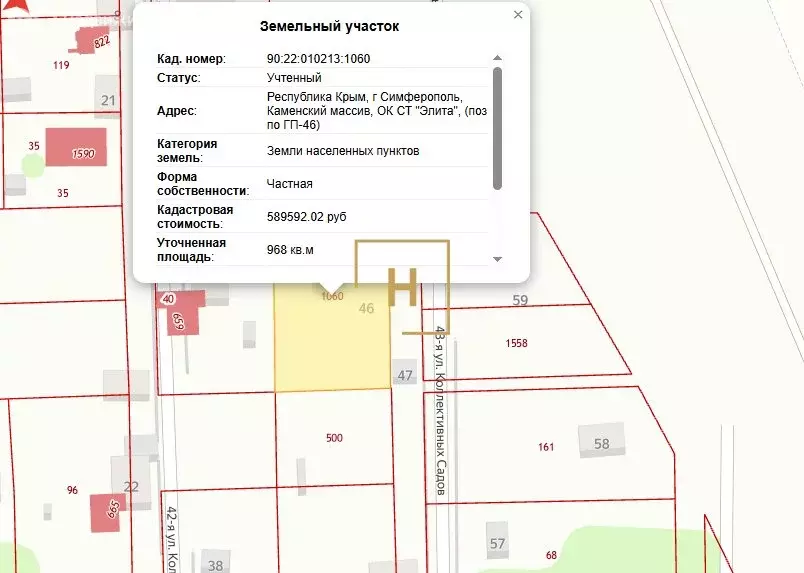Image resolution: width=804 pixels, height=573 pixels.
Task: Close the Земельный участок popup
Action: tap(517, 15)
